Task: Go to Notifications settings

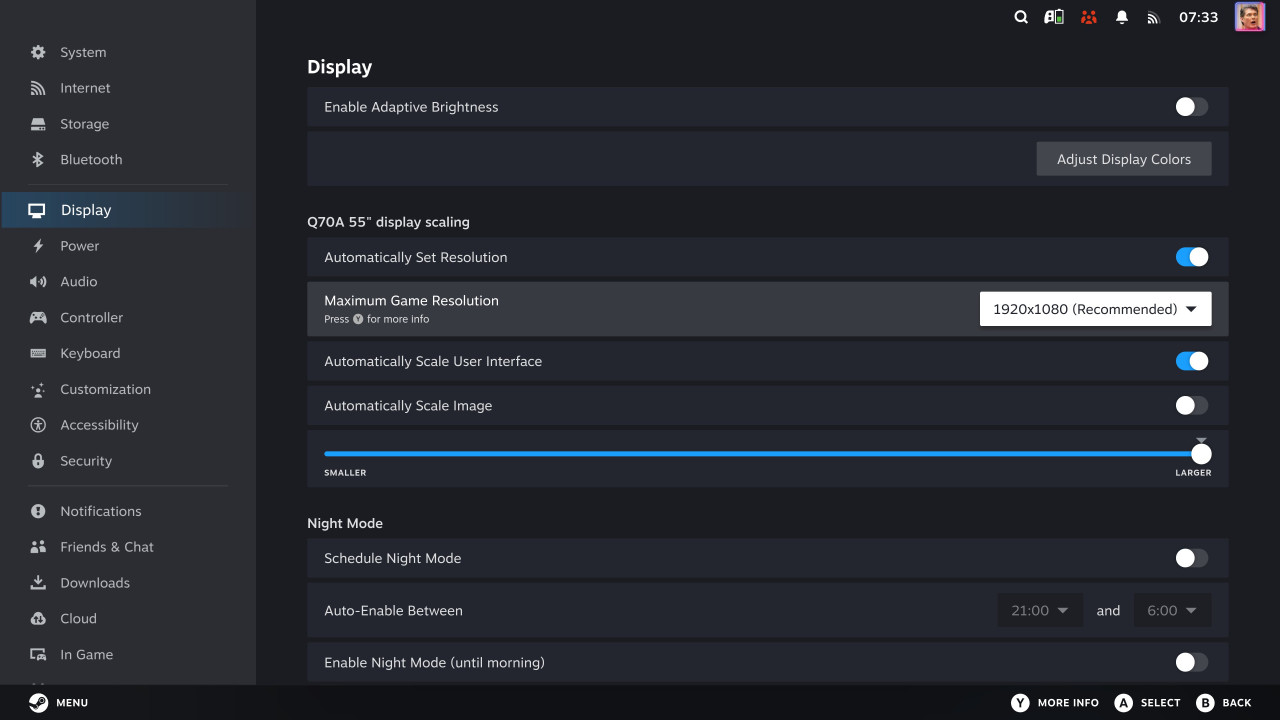Action: coord(128,511)
